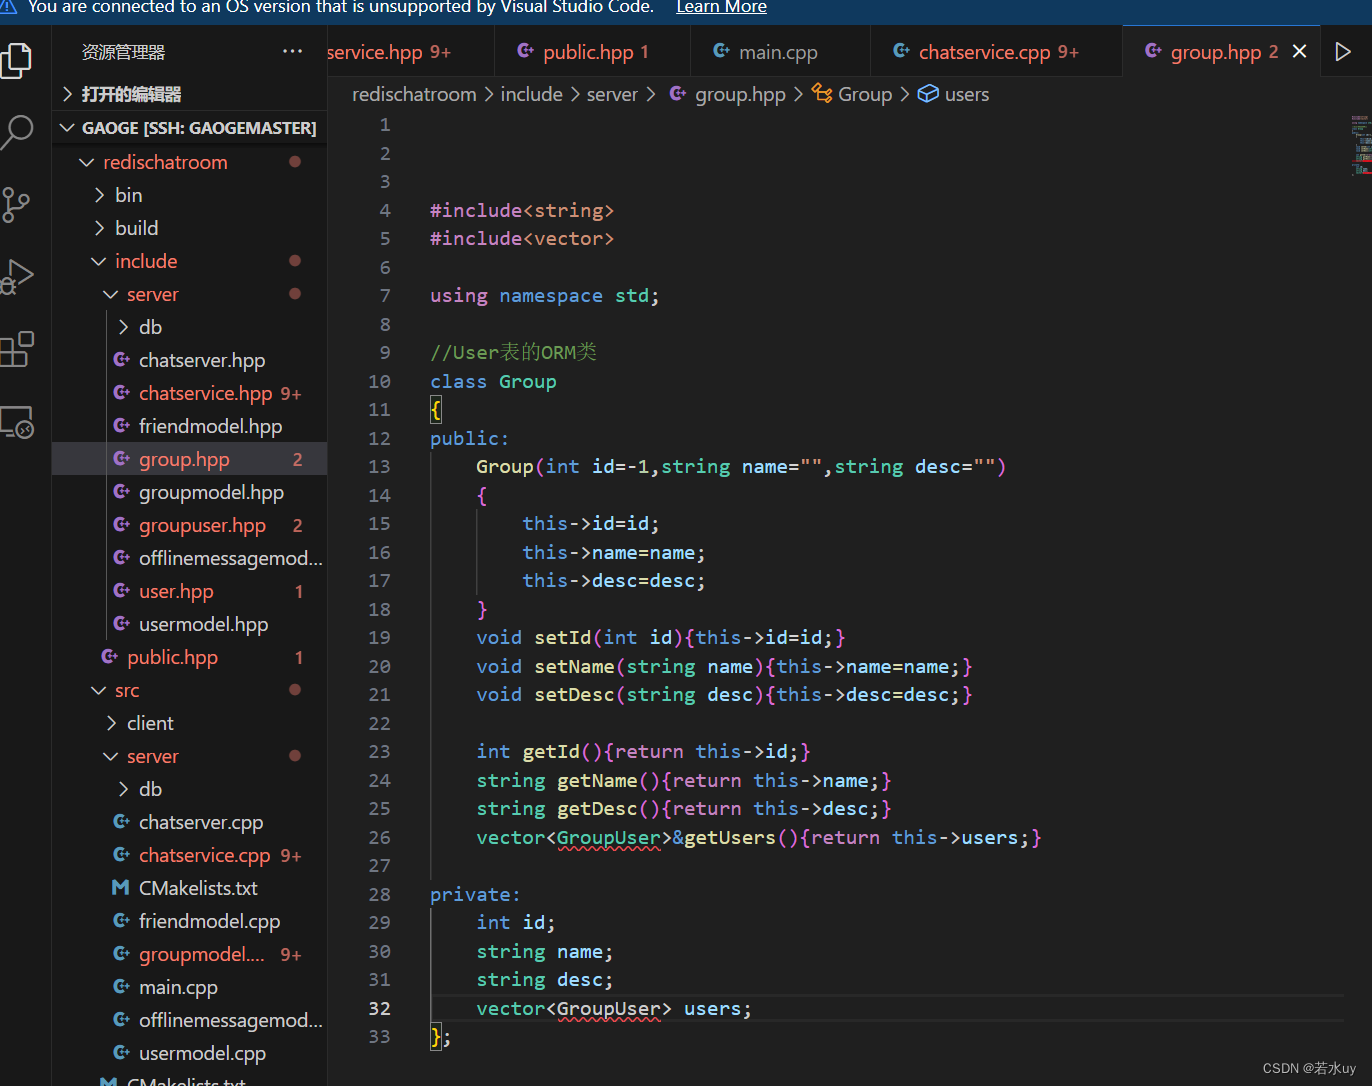Click the vector<GroupUser> users; line
1372x1086 pixels.
614,1008
